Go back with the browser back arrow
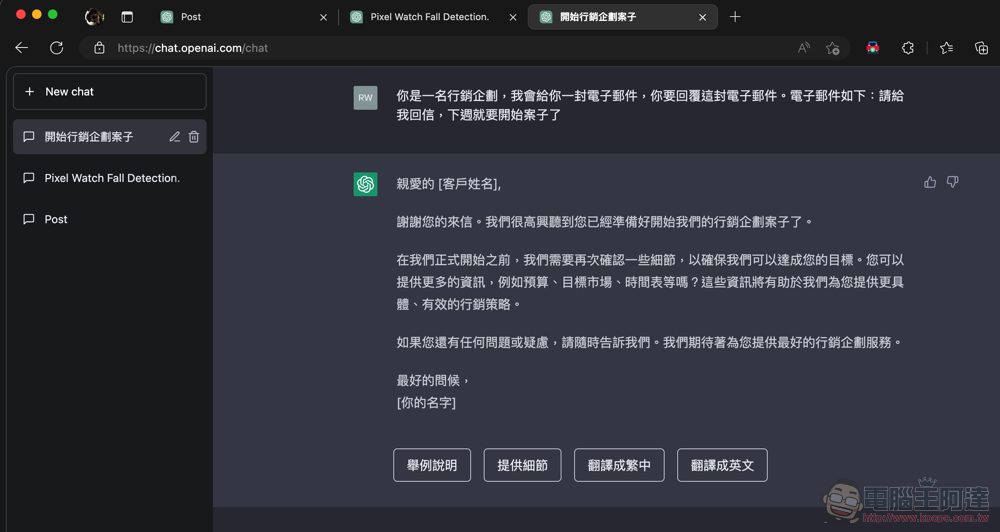The height and width of the screenshot is (532, 1000). click(22, 48)
